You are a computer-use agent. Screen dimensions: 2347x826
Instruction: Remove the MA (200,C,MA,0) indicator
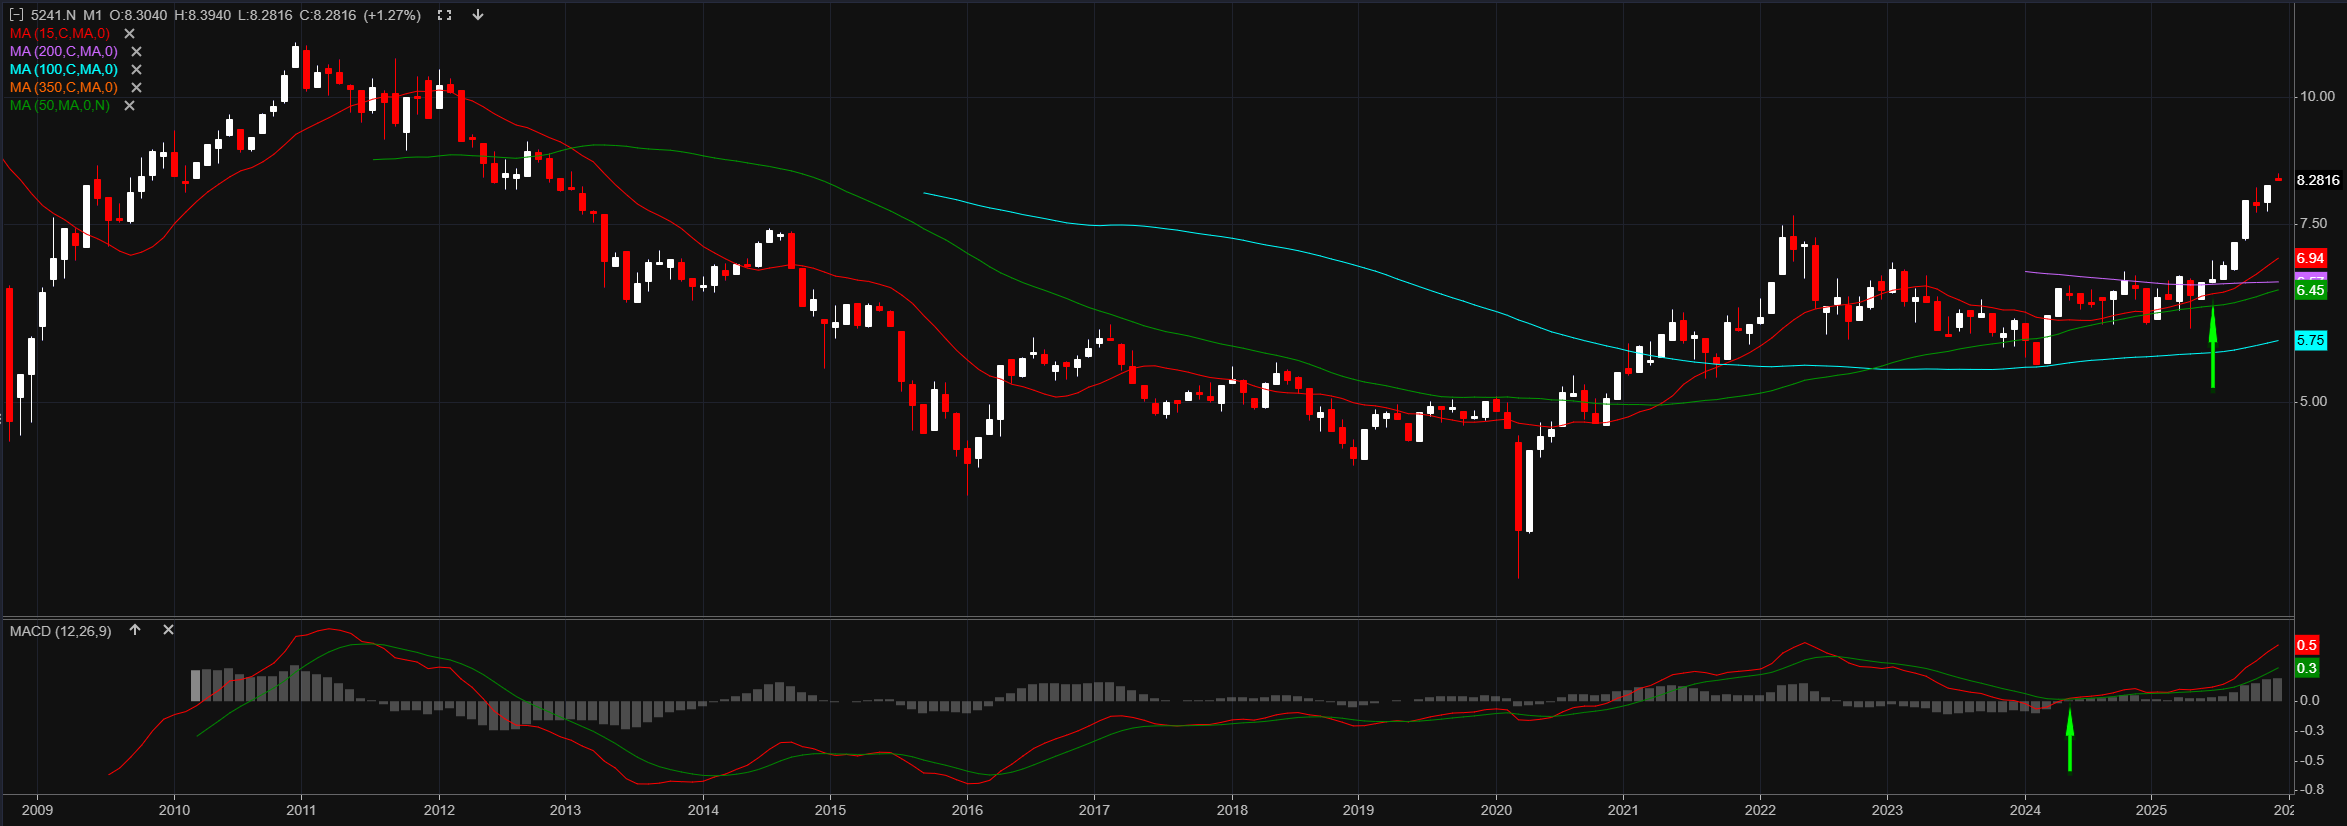coord(137,52)
